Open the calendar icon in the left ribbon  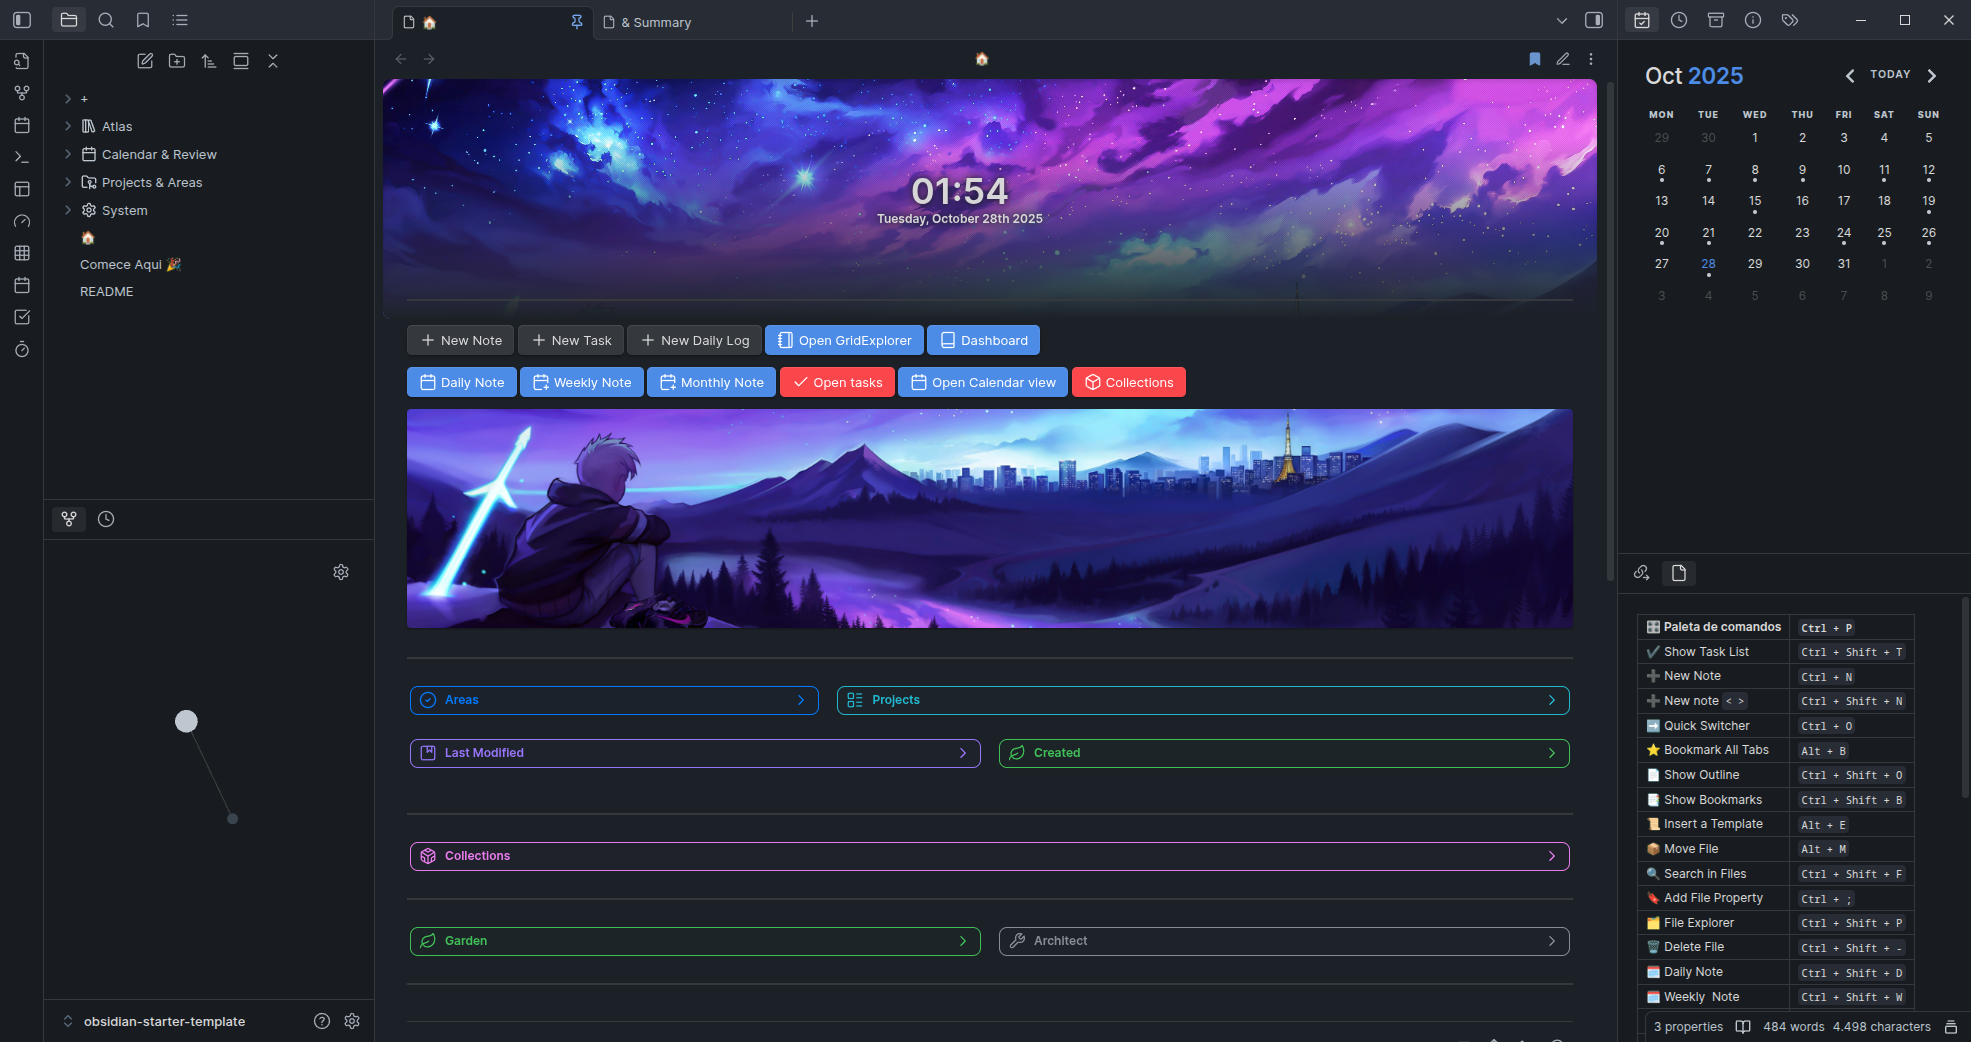21,125
